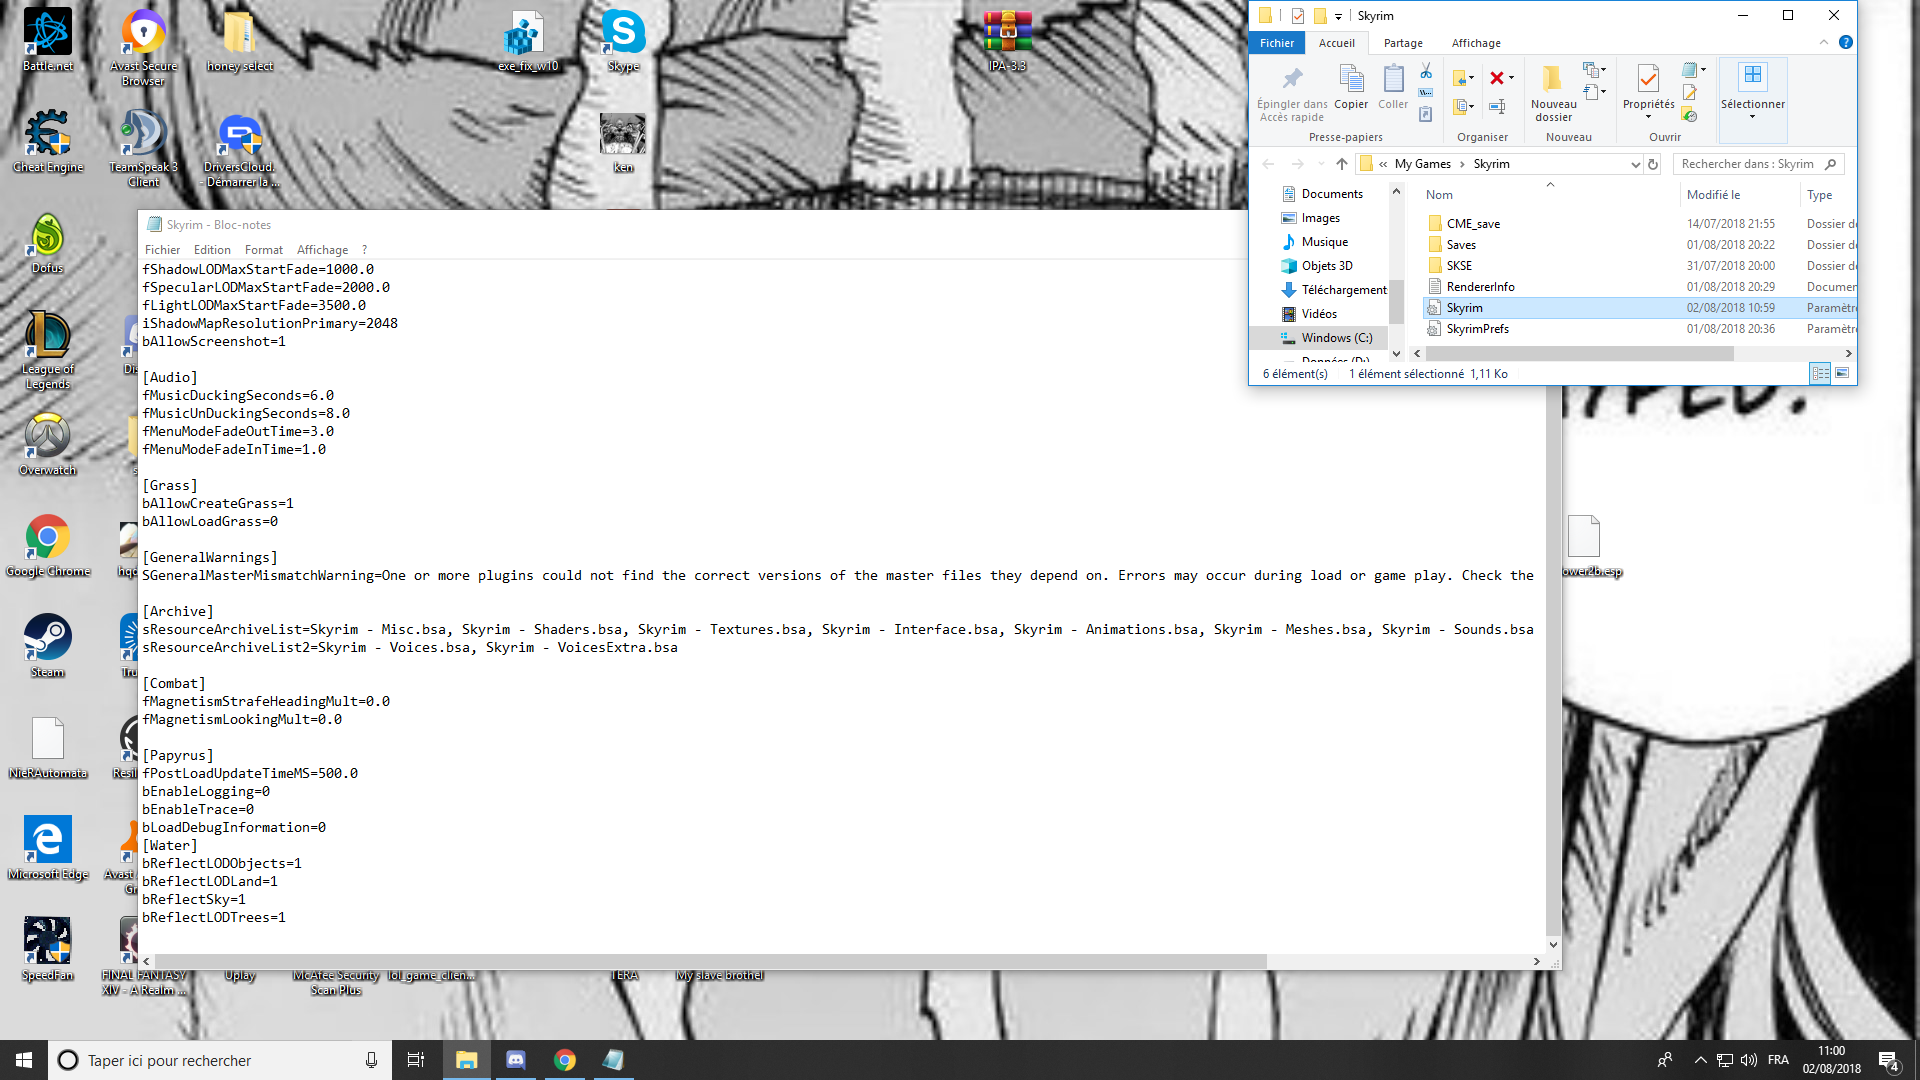Click the Properties checkmark icon in title bar

pos(1298,15)
